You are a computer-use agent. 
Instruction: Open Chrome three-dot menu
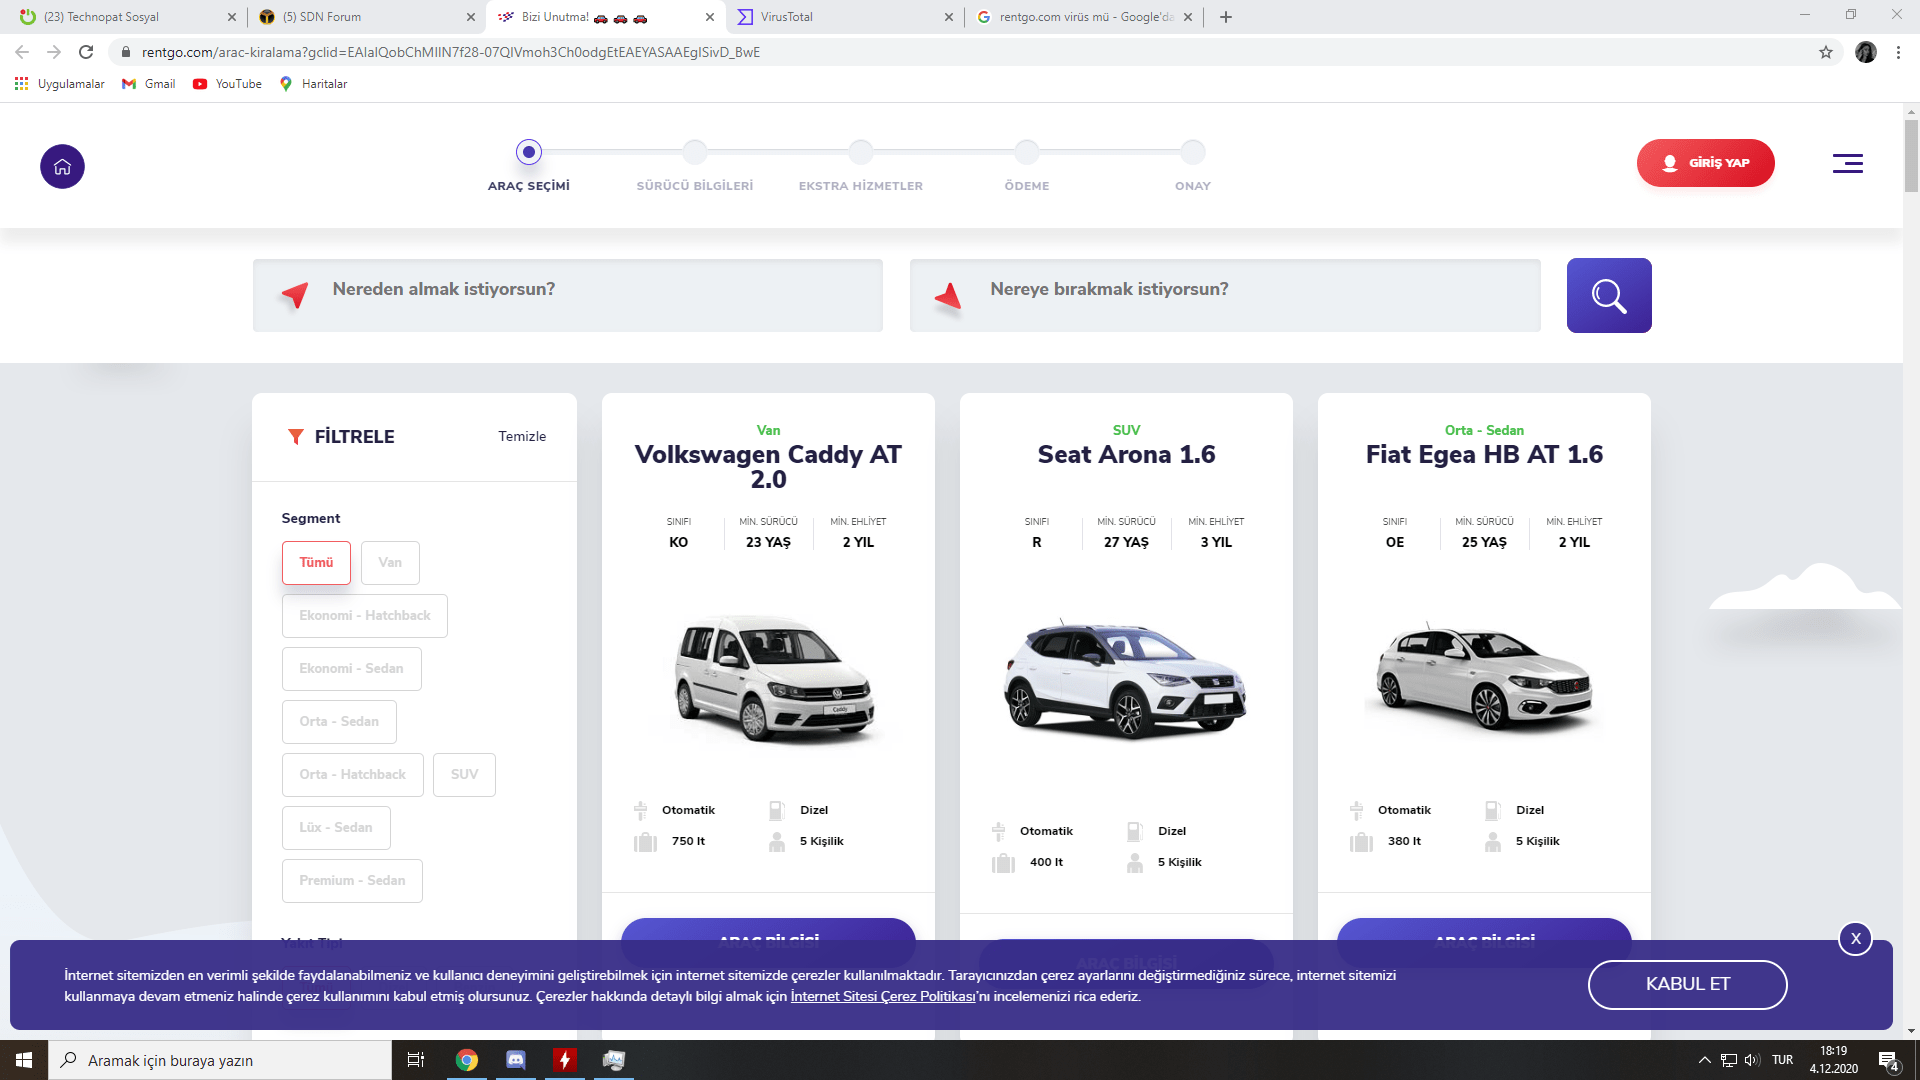(x=1898, y=52)
